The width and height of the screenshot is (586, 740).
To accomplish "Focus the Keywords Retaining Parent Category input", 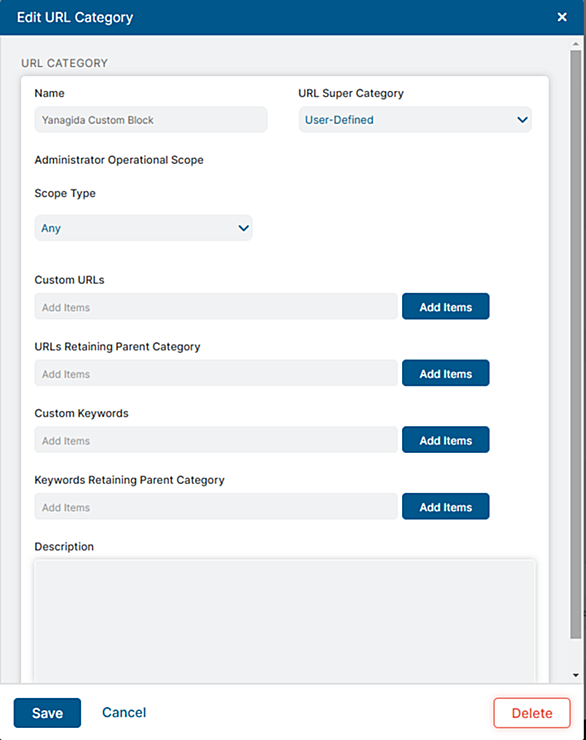I will click(216, 507).
